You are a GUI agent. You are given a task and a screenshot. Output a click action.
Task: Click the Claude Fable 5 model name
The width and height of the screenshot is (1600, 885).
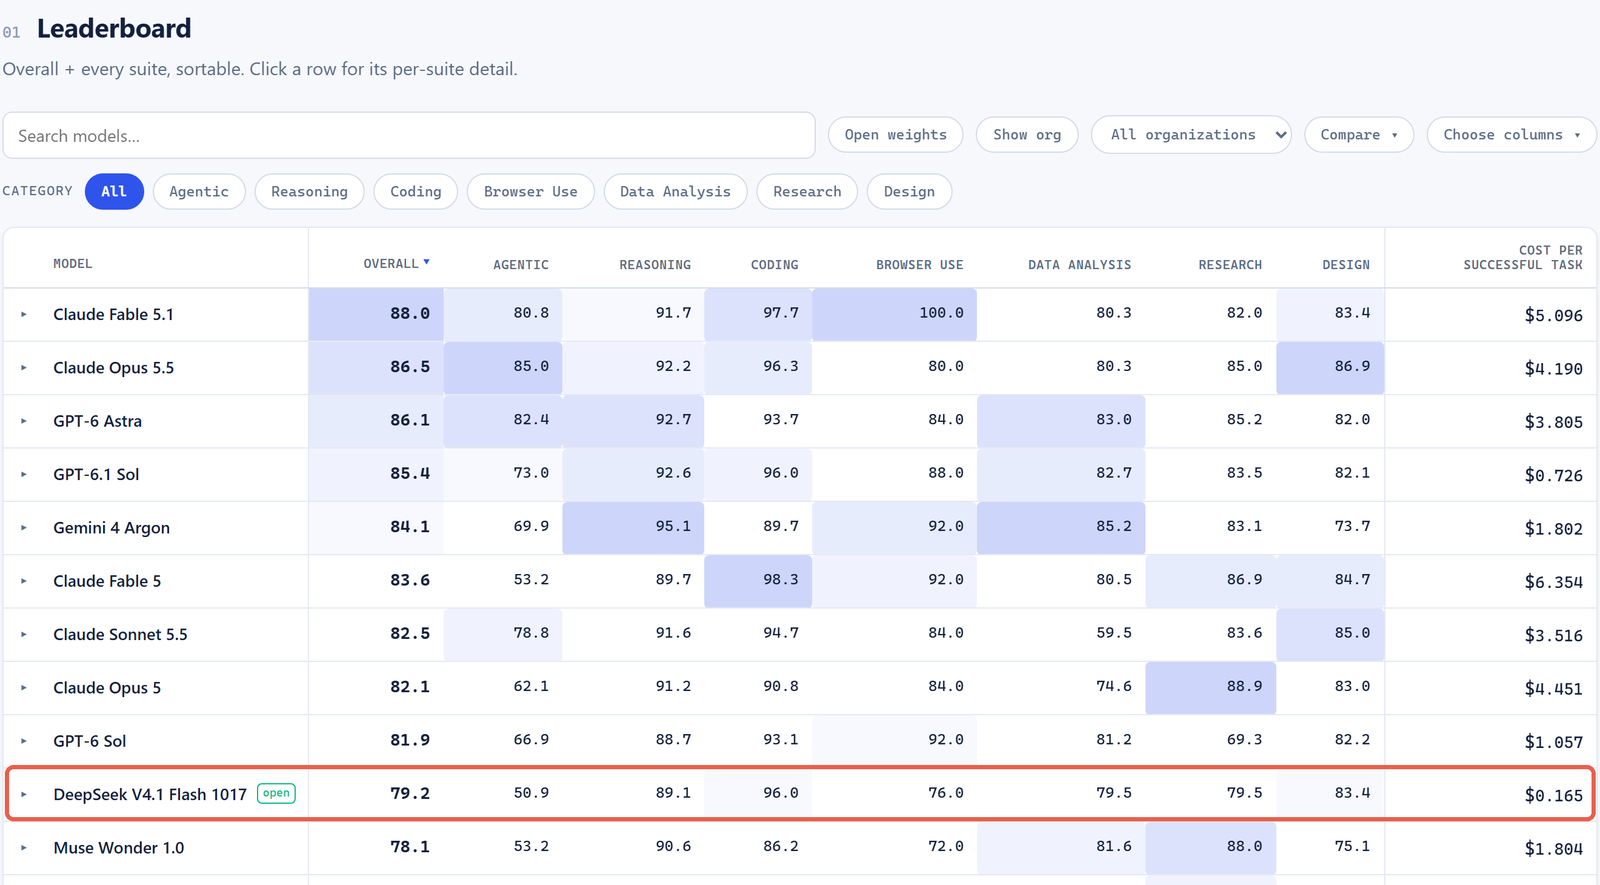[x=107, y=581]
